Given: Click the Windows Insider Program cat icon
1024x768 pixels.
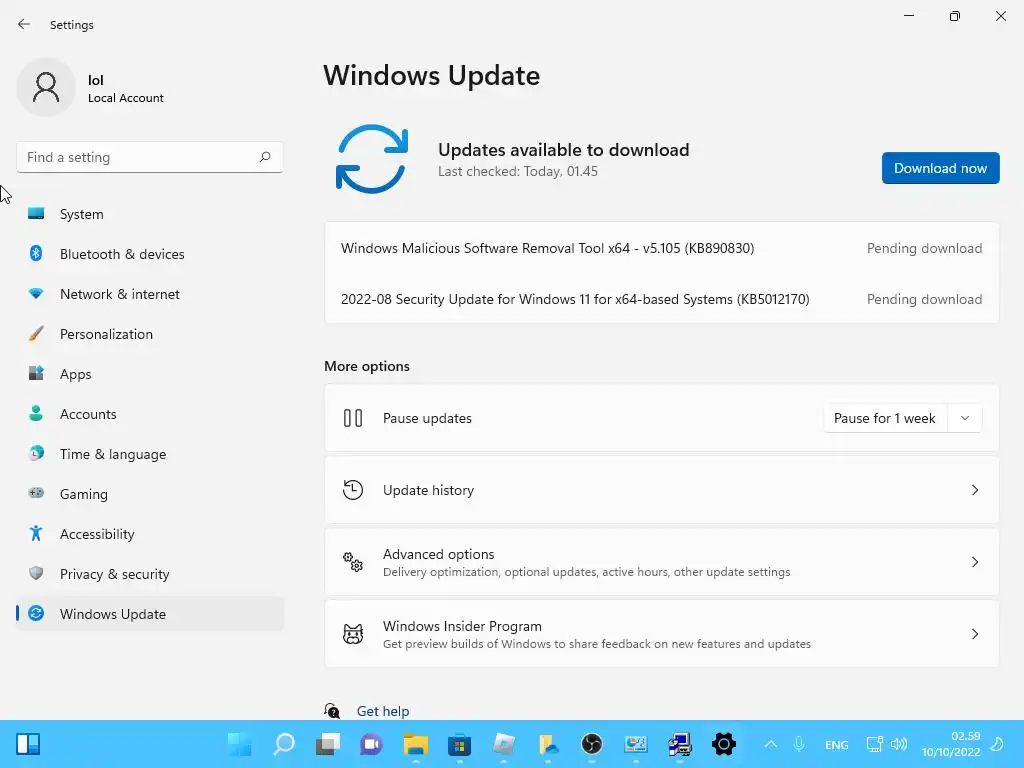Looking at the screenshot, I should (x=353, y=633).
